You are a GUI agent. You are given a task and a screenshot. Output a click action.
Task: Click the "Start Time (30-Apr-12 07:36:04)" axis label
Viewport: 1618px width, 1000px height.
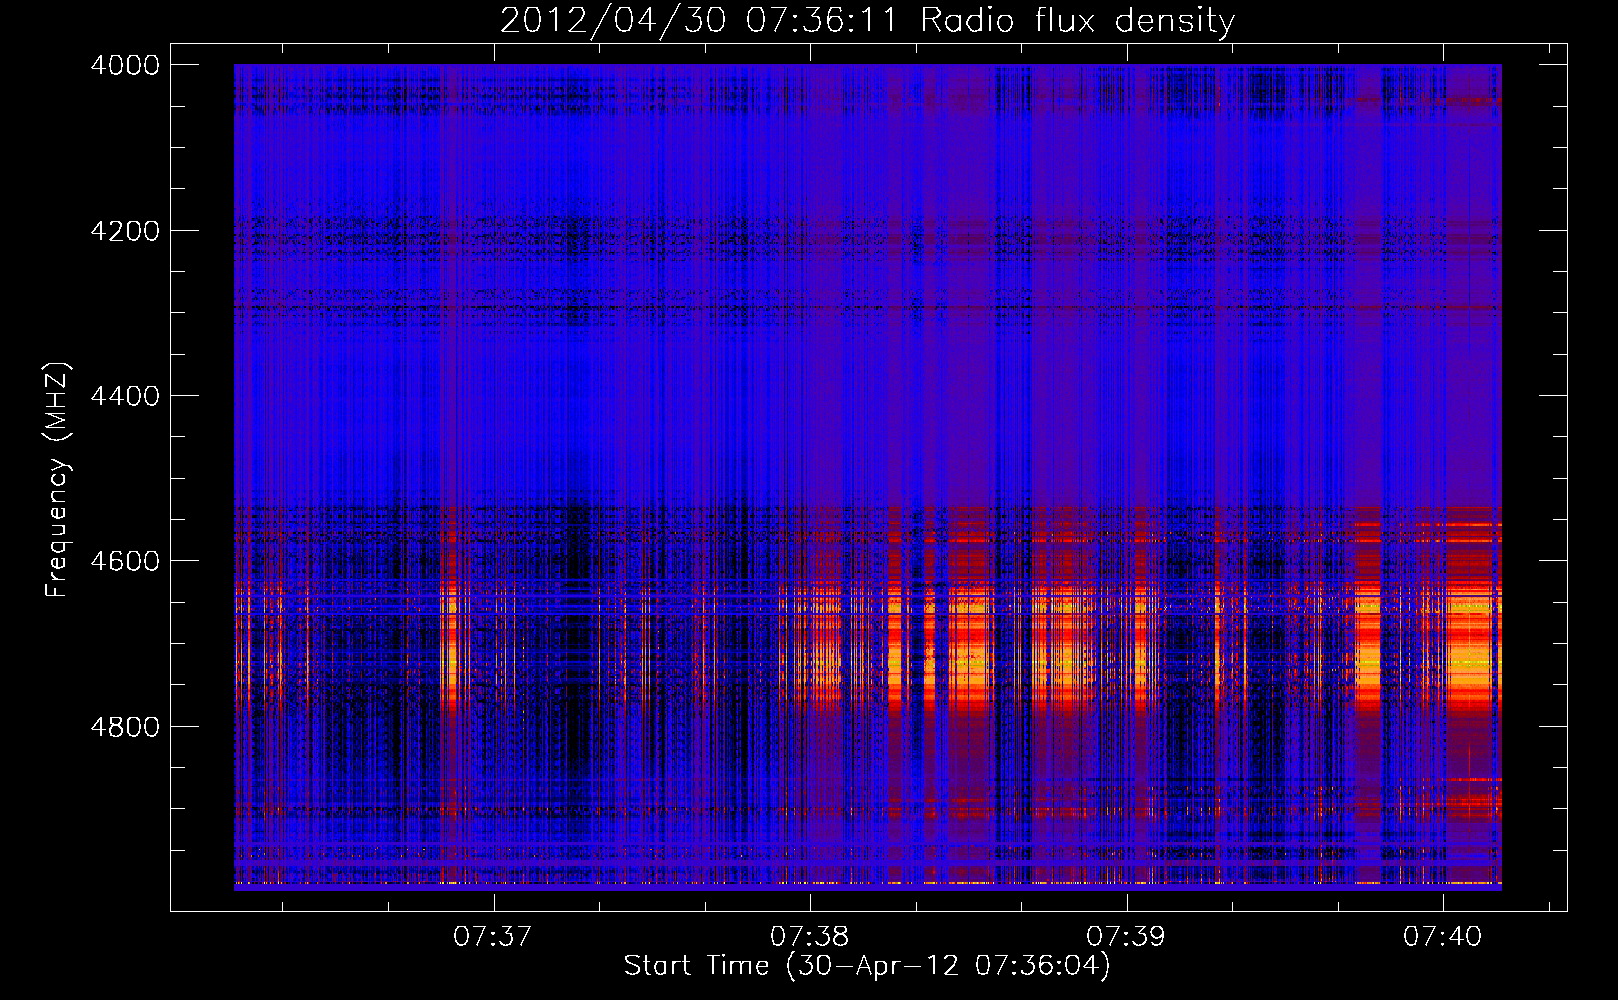867,966
